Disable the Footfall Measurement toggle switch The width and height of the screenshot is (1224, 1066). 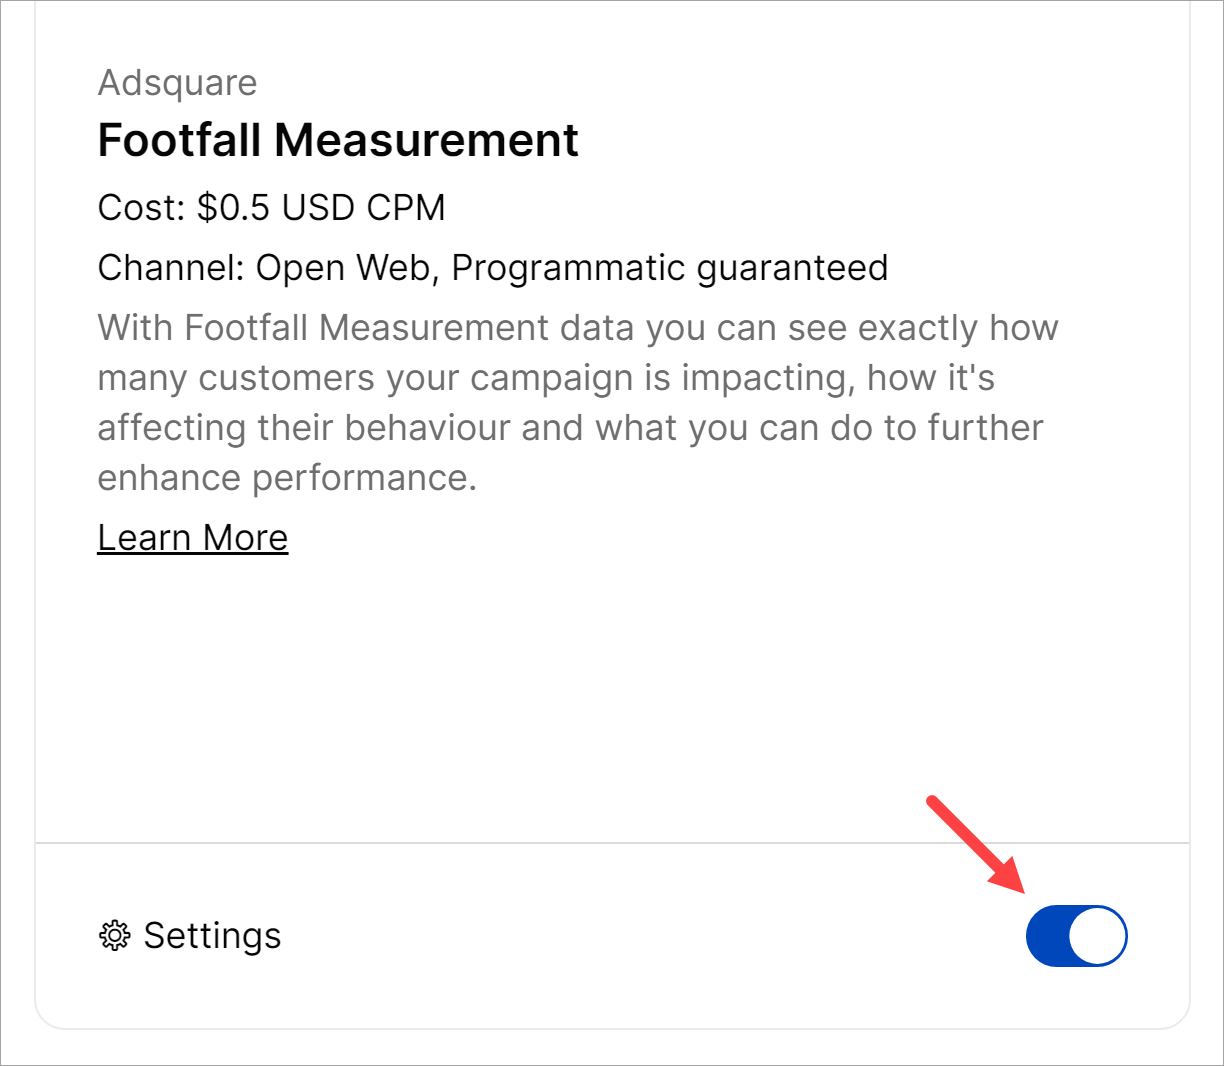1076,936
